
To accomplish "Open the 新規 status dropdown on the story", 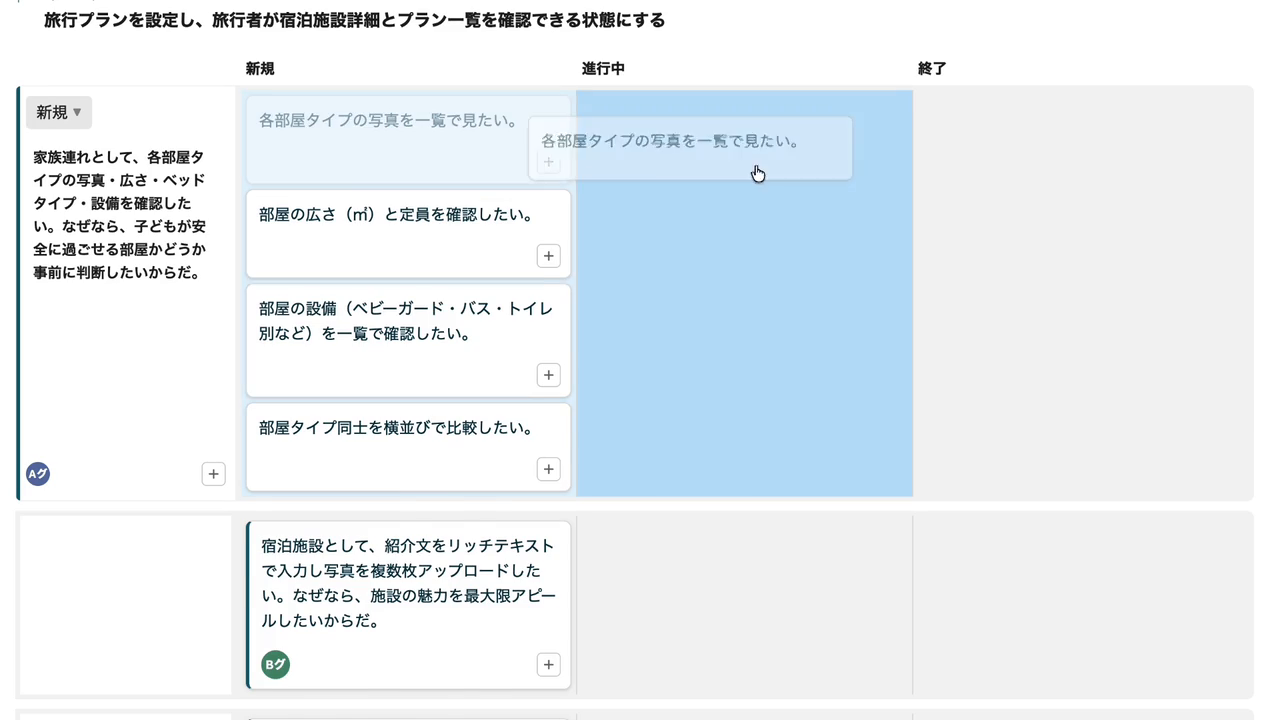I will (x=59, y=113).
